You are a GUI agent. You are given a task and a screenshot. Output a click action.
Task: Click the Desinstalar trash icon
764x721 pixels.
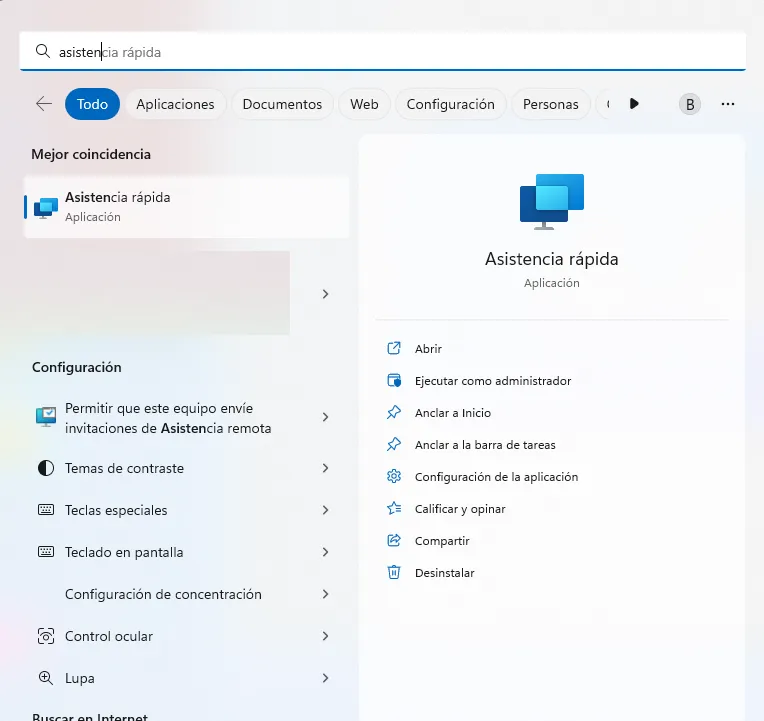394,573
